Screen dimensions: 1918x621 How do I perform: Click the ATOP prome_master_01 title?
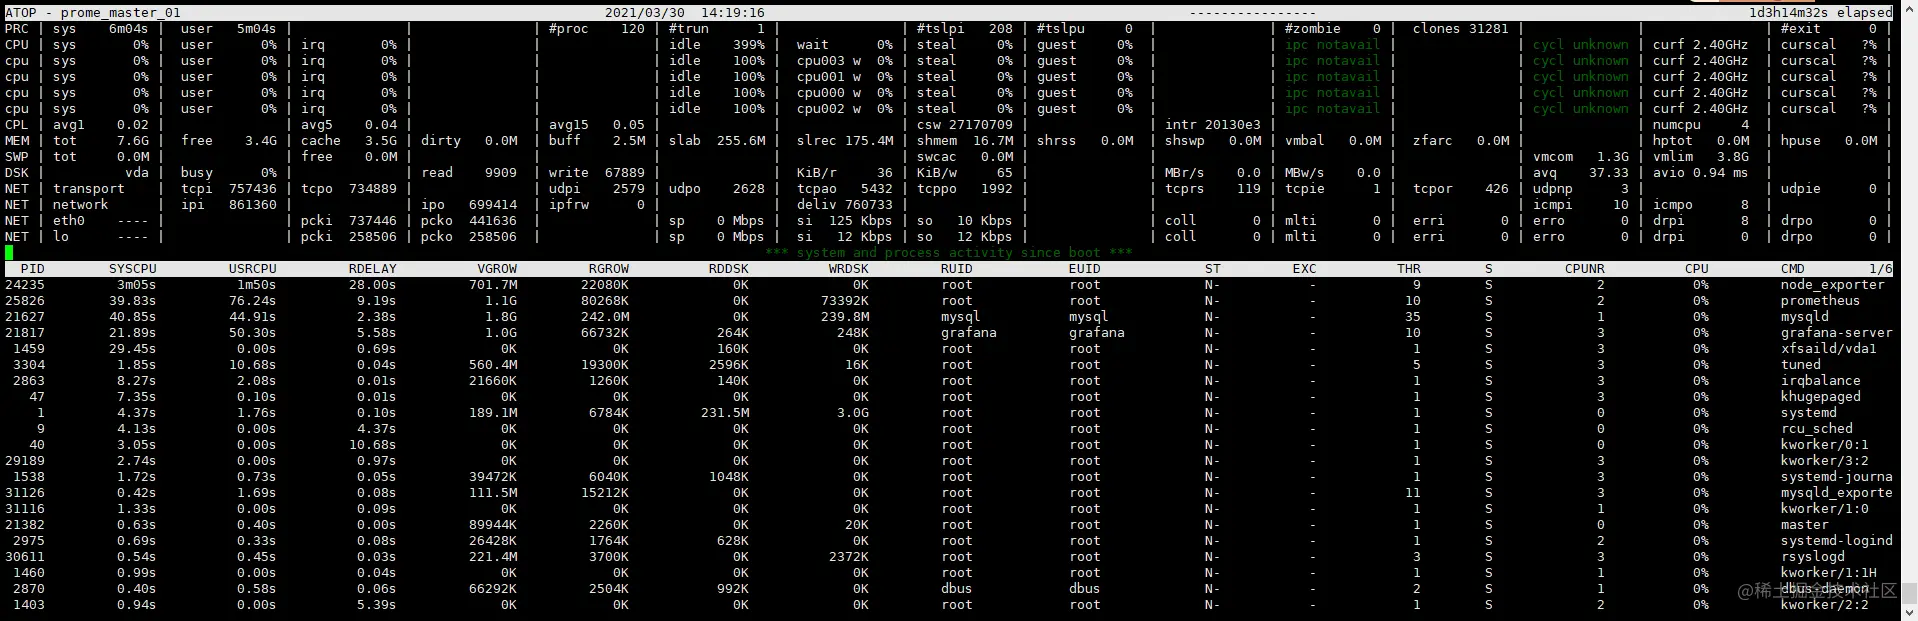(93, 13)
